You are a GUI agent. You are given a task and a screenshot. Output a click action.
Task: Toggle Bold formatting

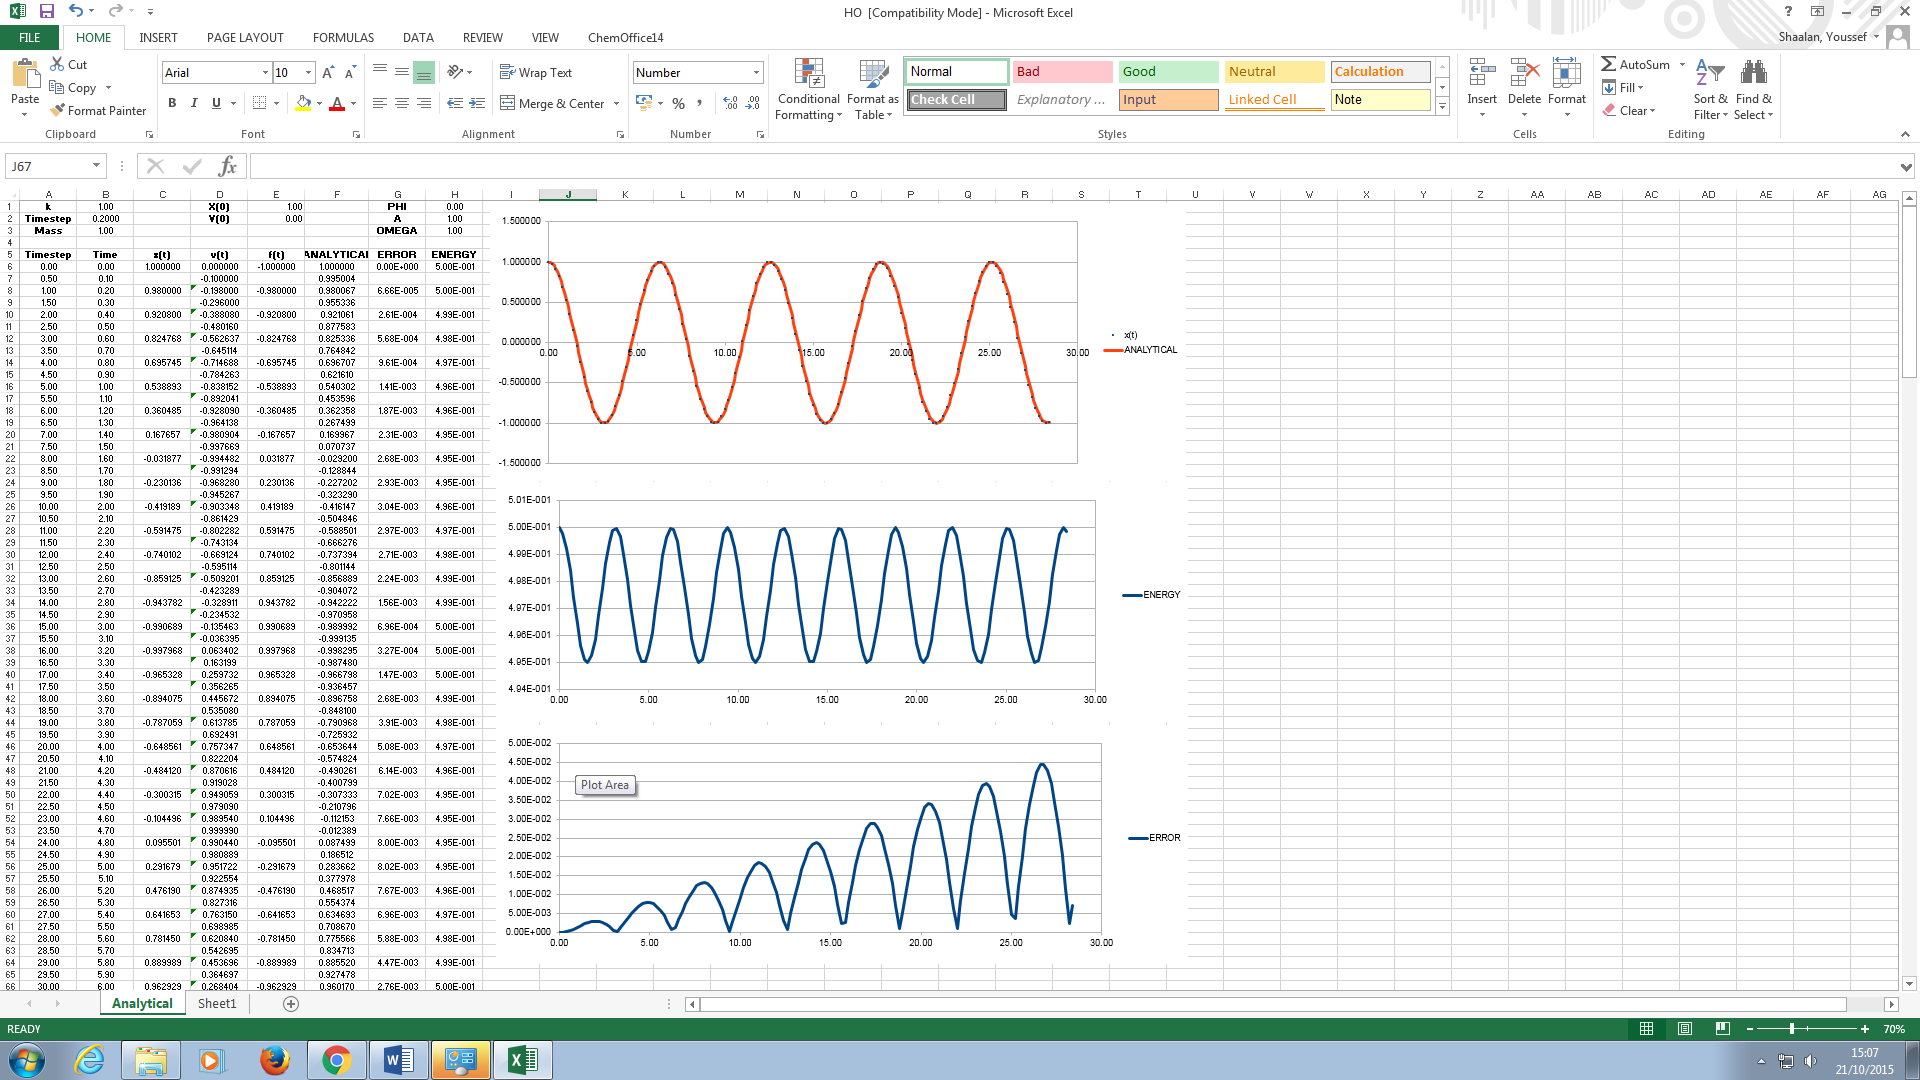coord(172,103)
